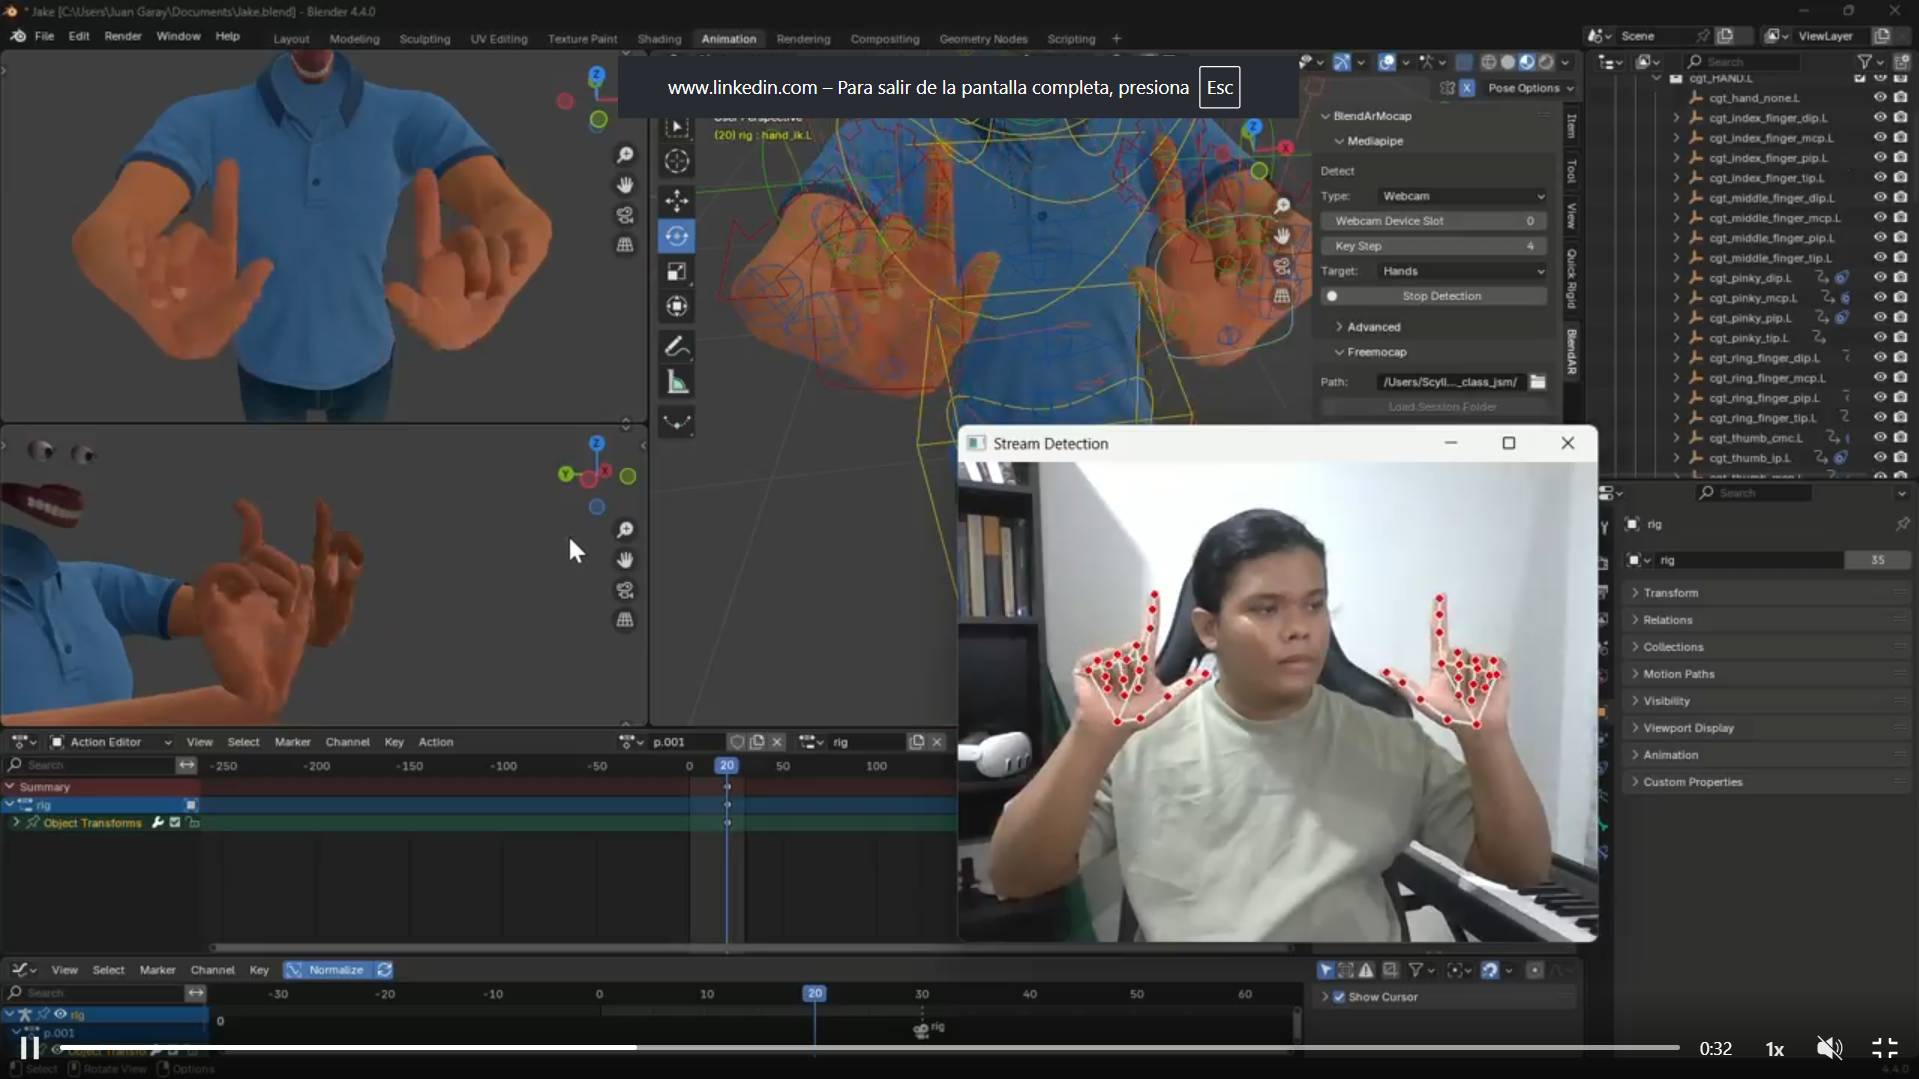Switch to the Geometry Nodes workspace tab

click(x=983, y=39)
